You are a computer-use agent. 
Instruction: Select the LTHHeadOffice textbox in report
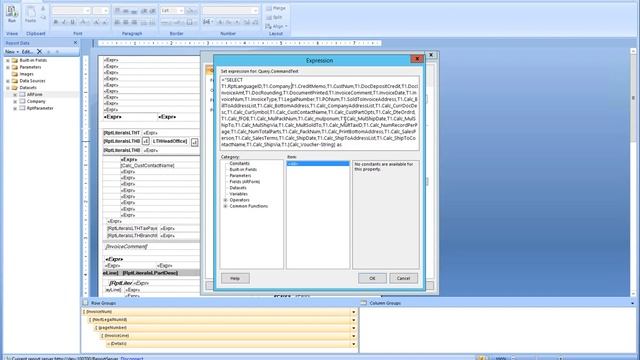point(170,141)
